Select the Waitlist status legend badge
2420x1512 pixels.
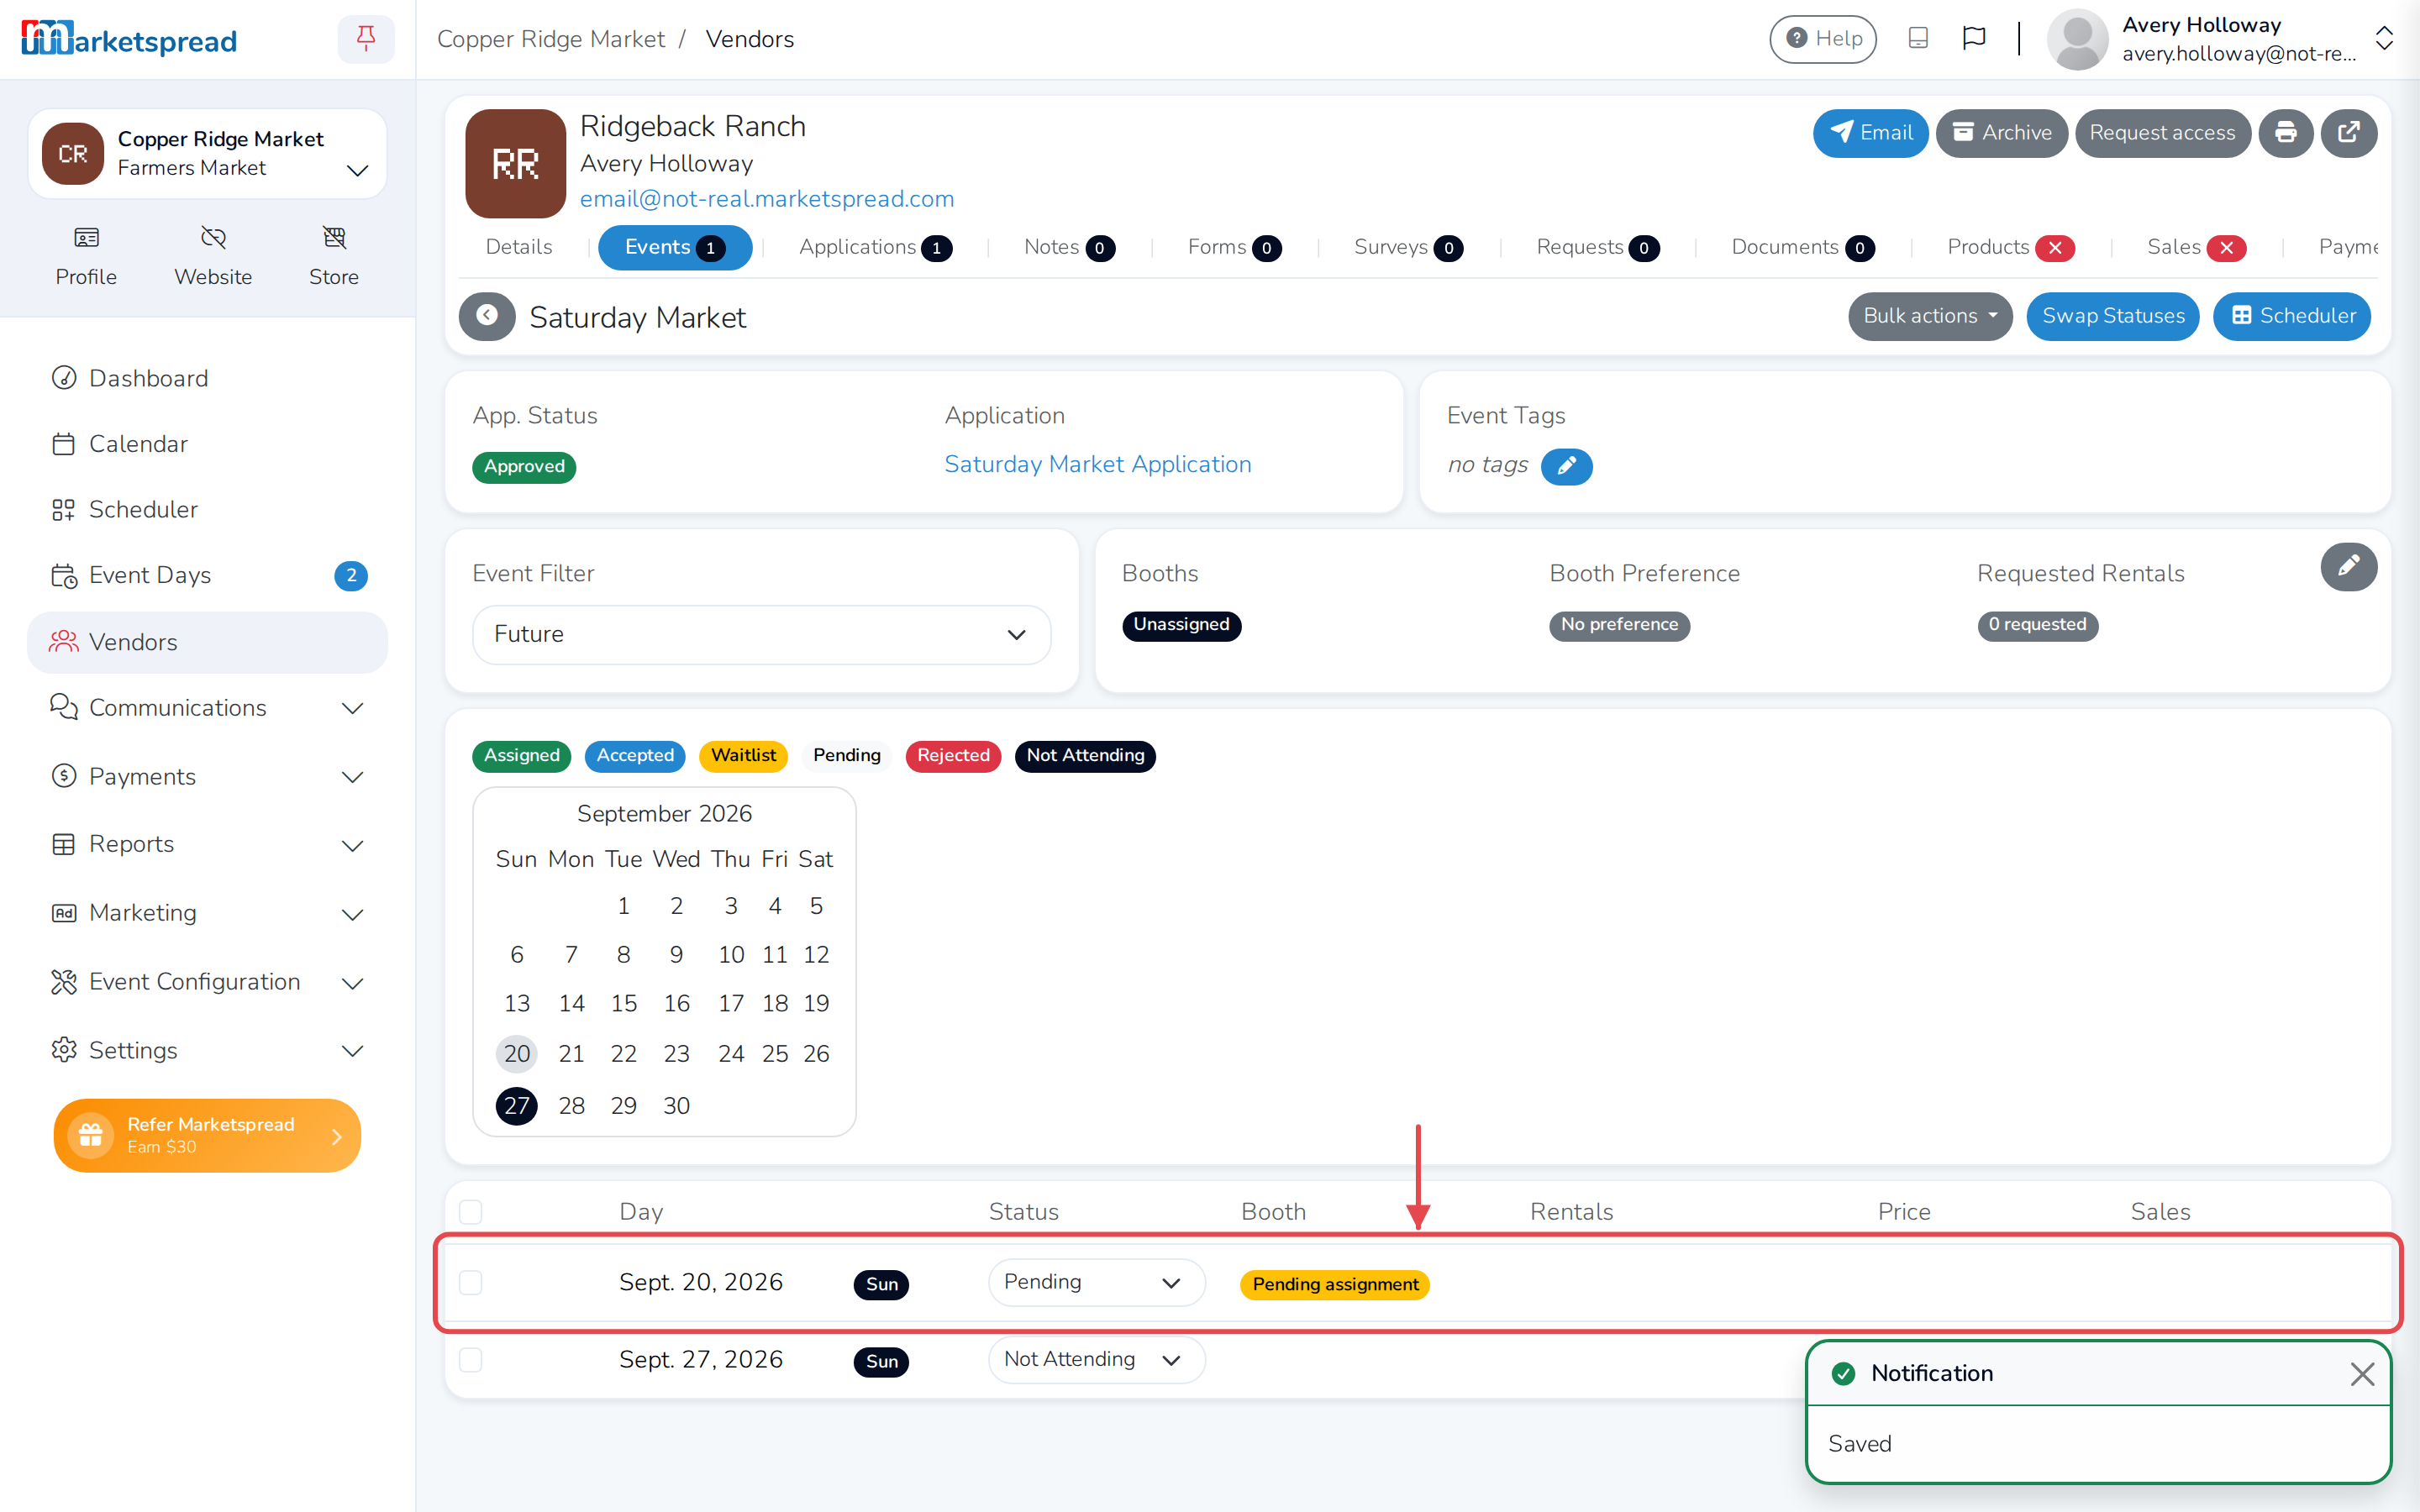pyautogui.click(x=743, y=755)
